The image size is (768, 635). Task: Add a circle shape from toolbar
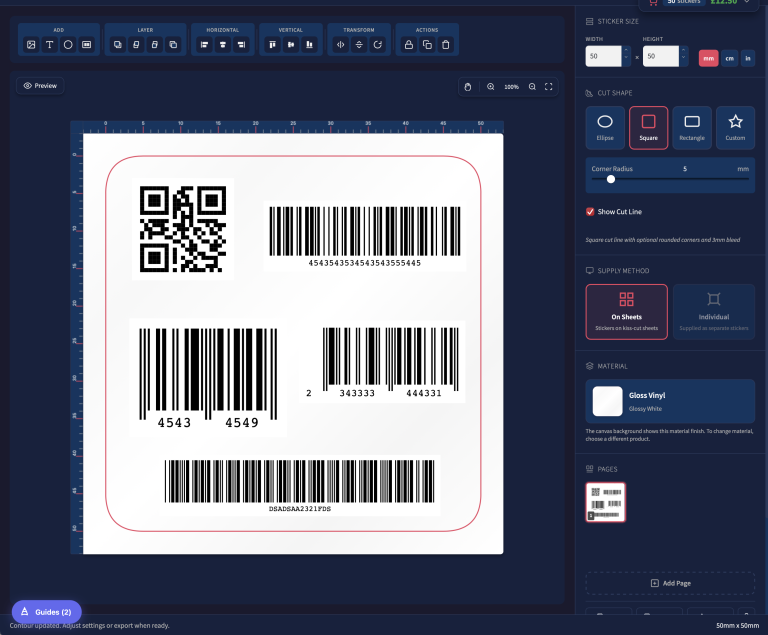[68, 45]
